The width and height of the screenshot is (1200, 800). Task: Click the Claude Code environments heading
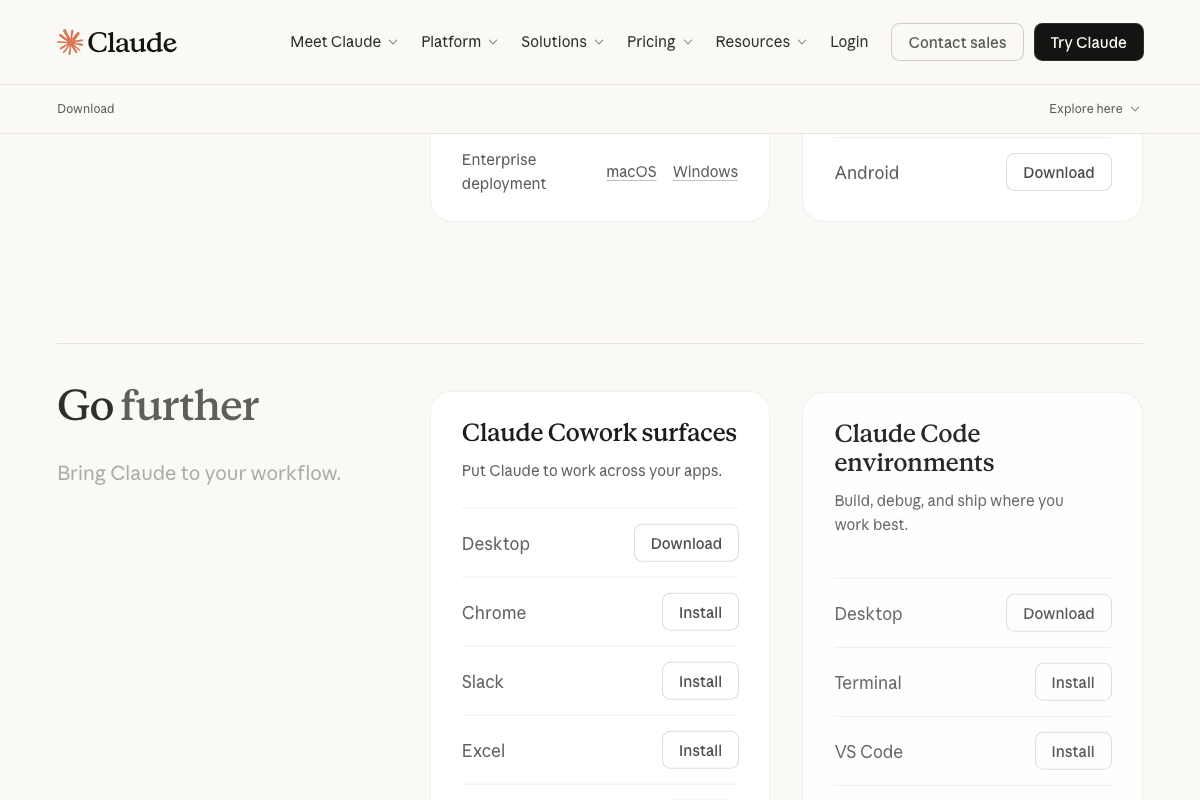tap(914, 448)
